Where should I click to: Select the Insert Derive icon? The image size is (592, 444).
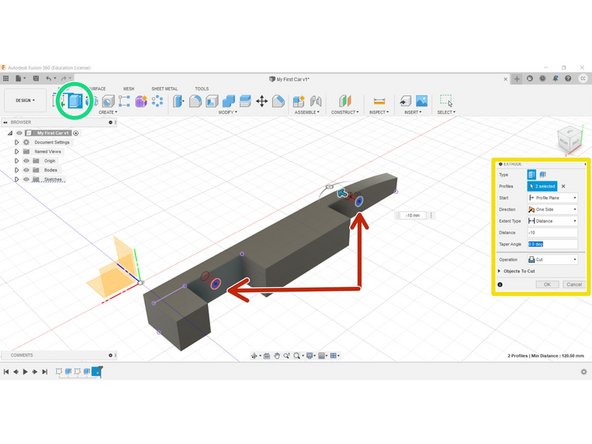pyautogui.click(x=405, y=101)
